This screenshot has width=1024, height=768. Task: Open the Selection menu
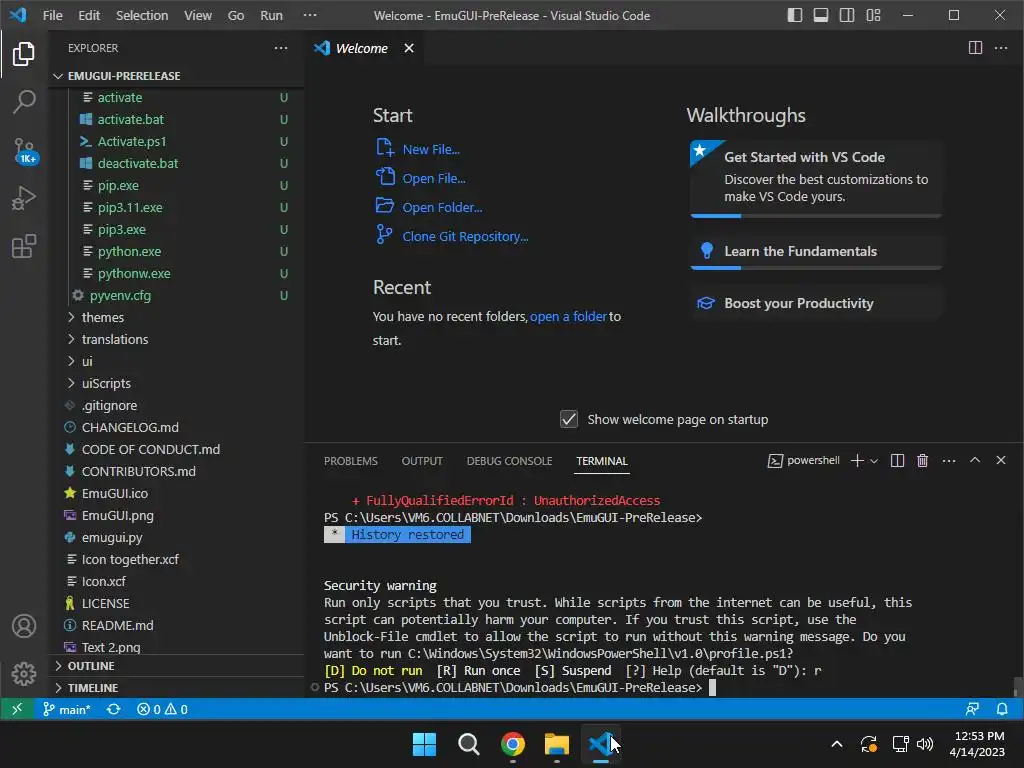click(142, 15)
